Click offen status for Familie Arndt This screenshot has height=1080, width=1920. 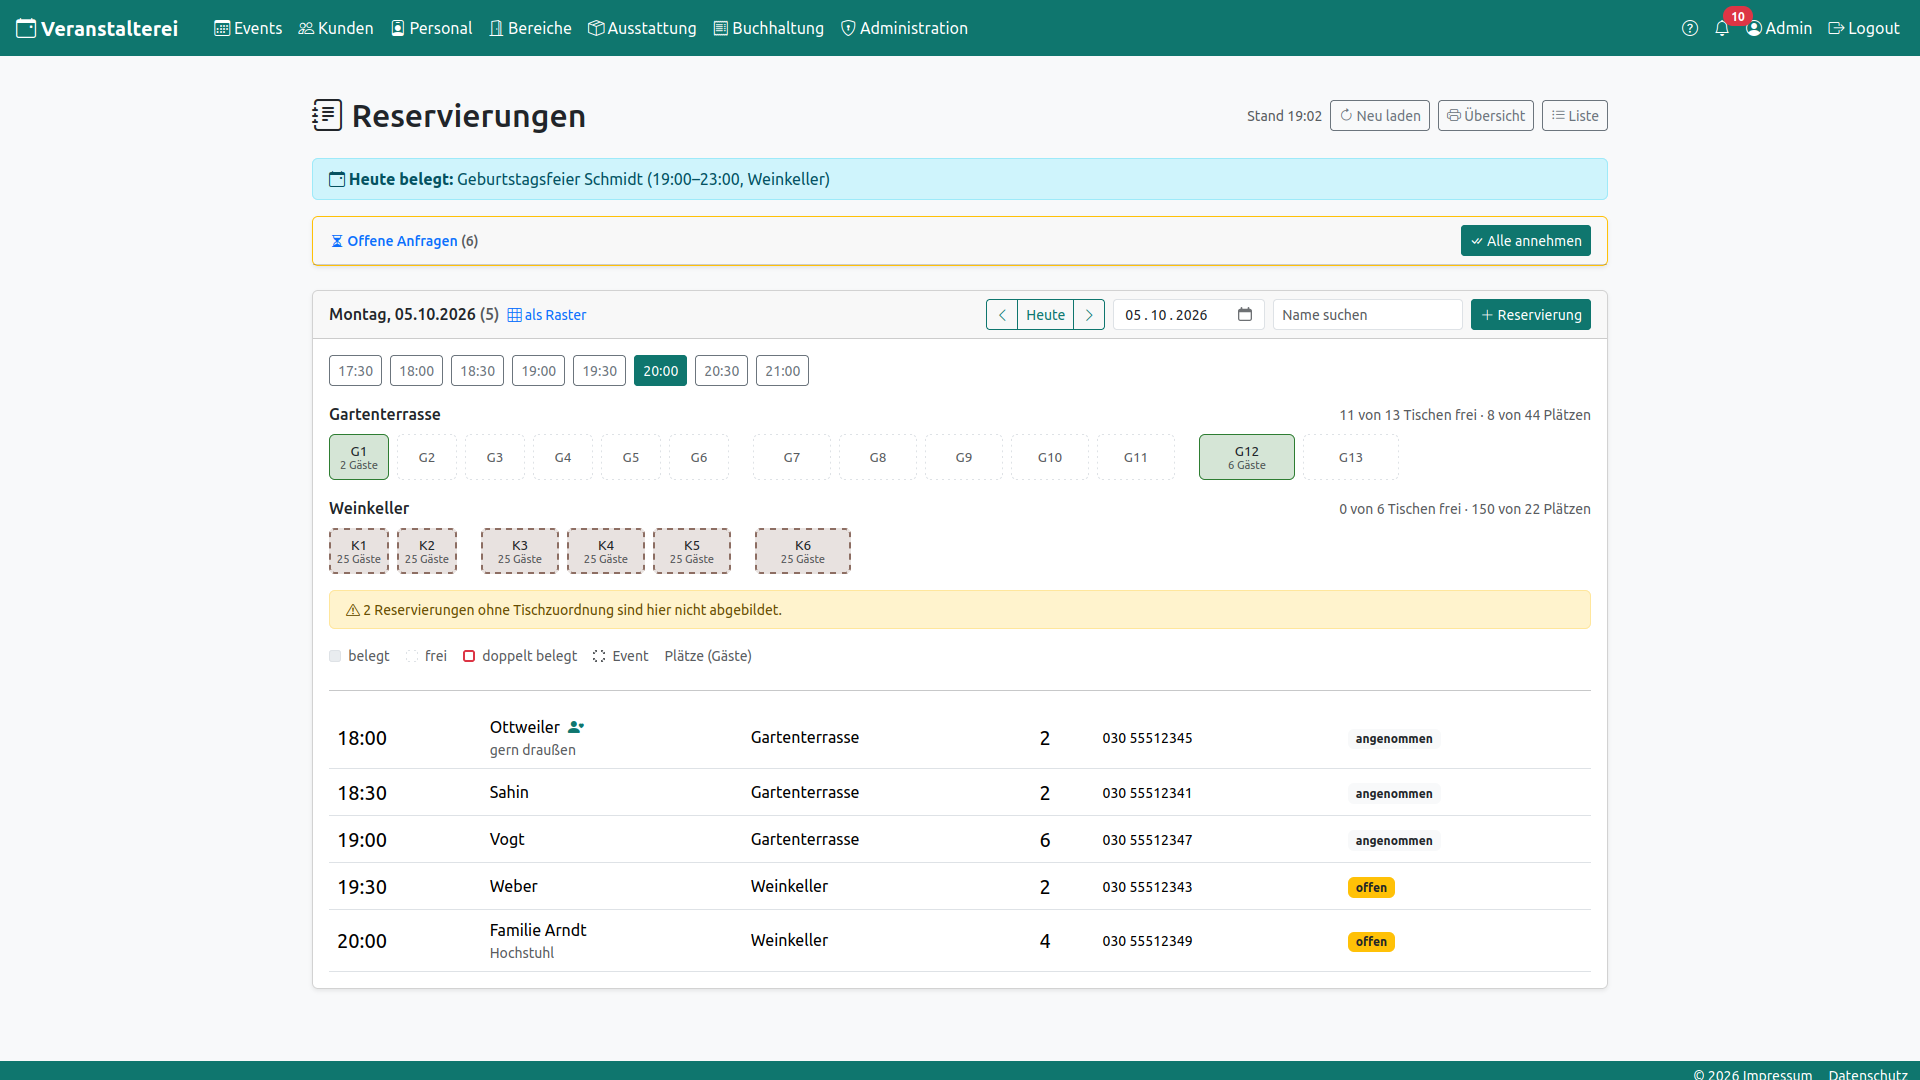pyautogui.click(x=1371, y=941)
